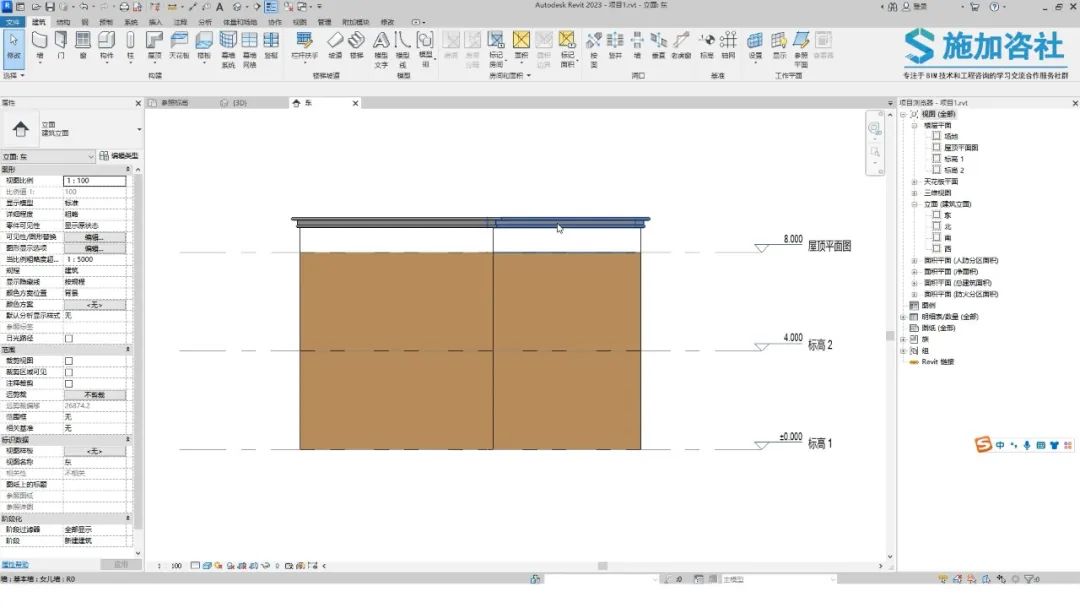Open the 文件 menu tab
The width and height of the screenshot is (1080, 608).
(13, 22)
